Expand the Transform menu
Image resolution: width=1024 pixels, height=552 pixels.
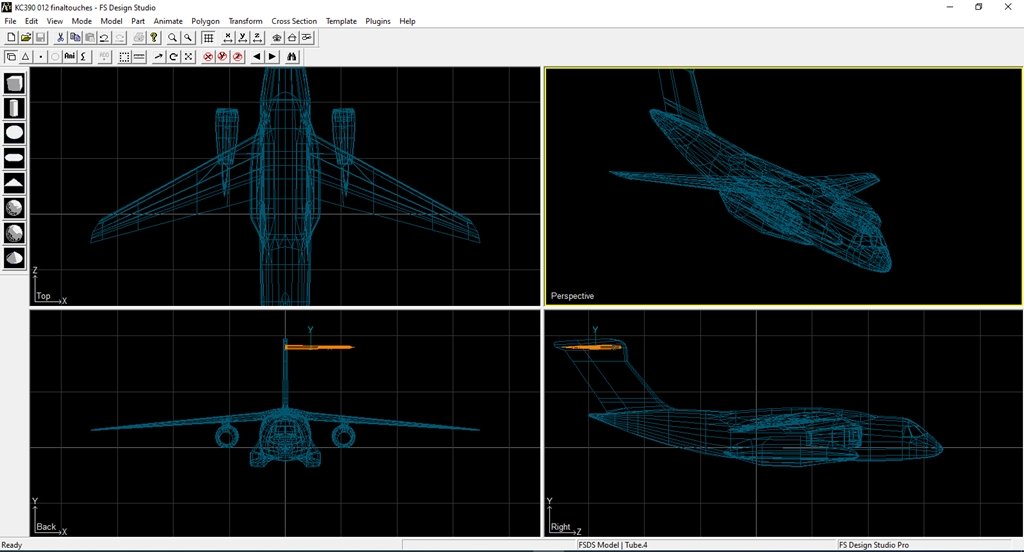point(245,21)
